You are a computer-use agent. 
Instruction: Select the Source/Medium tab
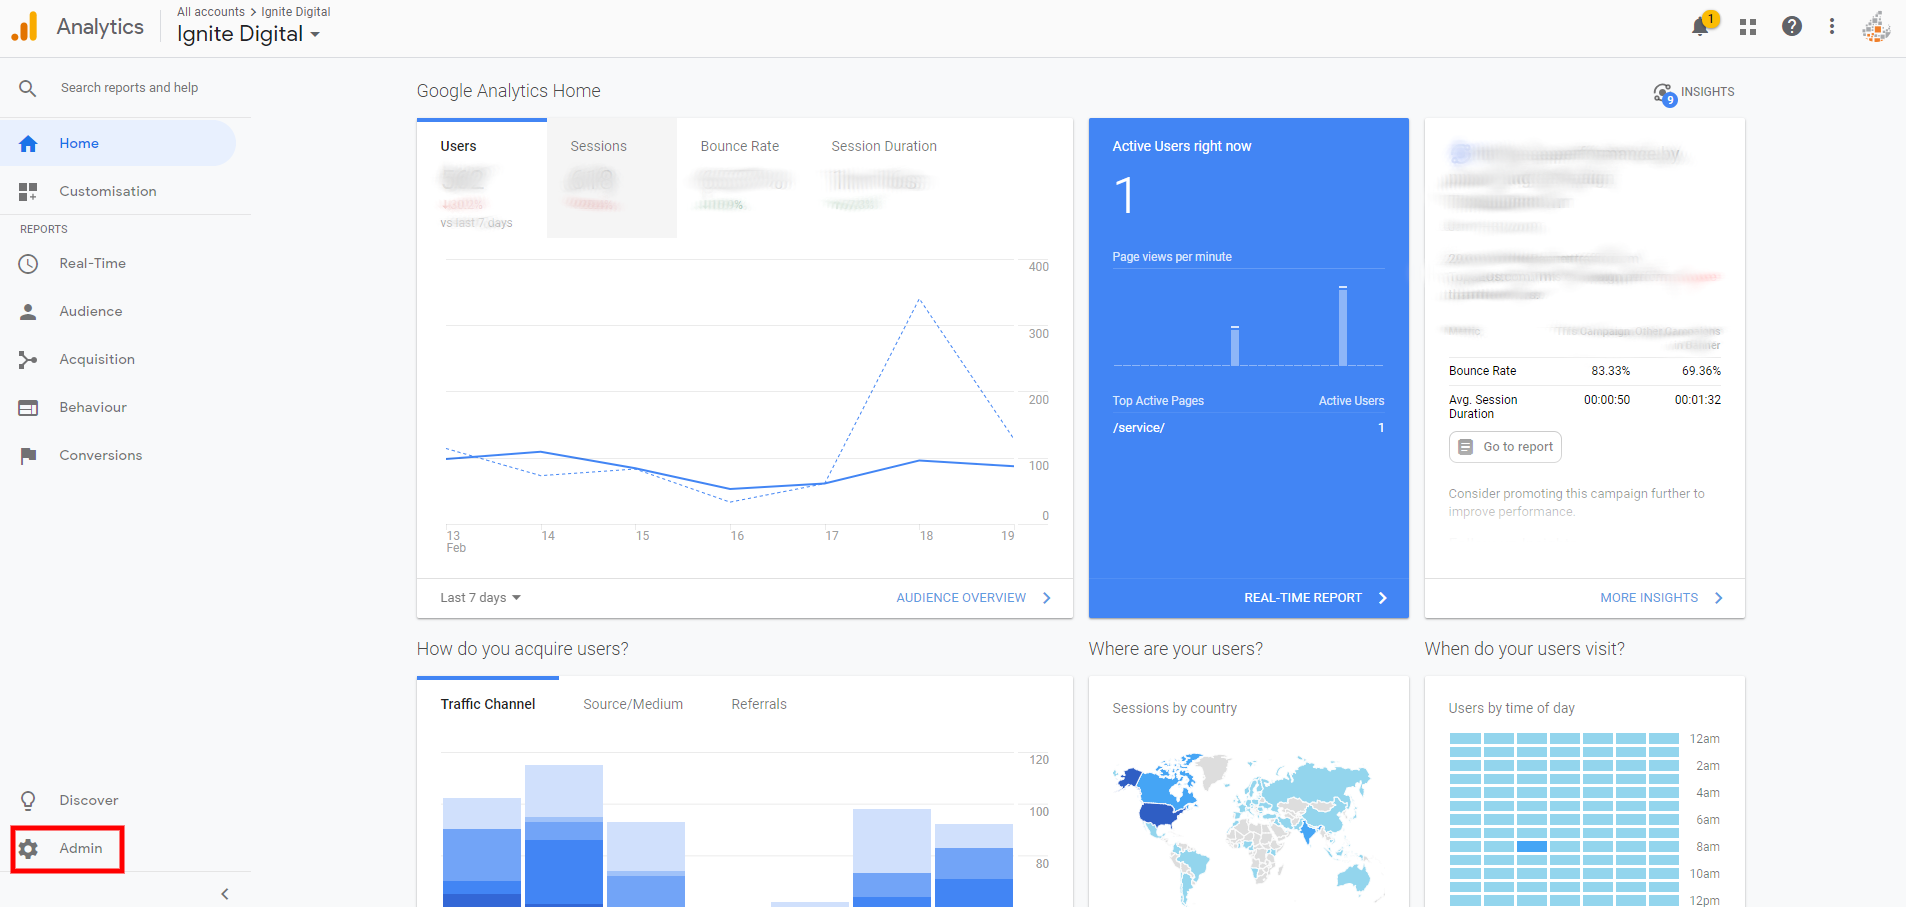pyautogui.click(x=633, y=705)
